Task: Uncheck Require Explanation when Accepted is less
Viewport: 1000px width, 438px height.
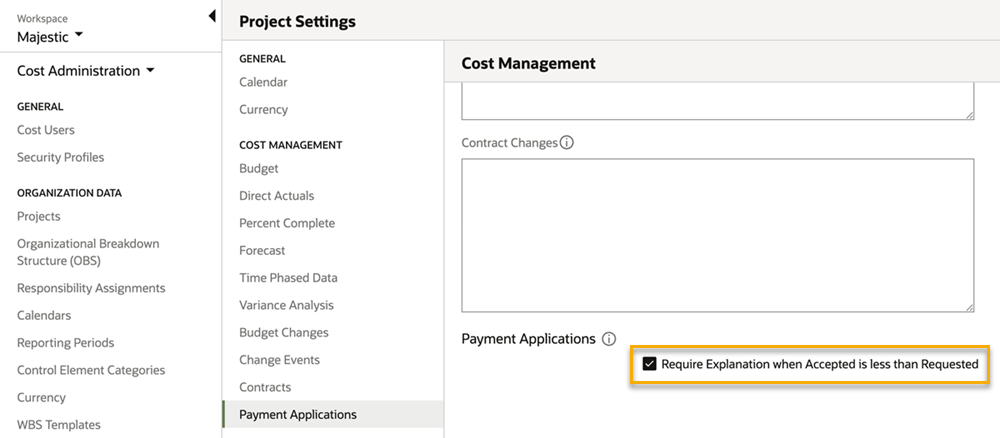Action: (650, 364)
